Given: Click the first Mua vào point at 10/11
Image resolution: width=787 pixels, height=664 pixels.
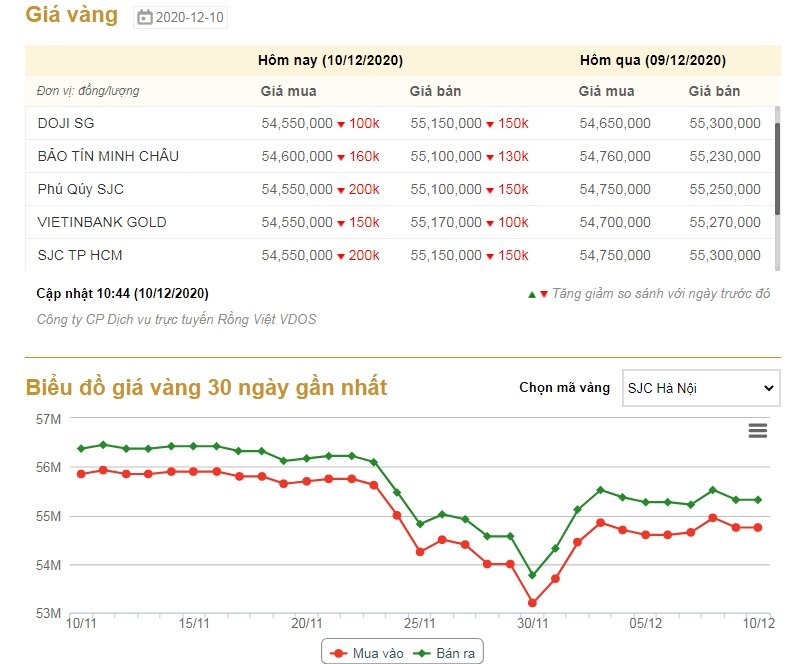Looking at the screenshot, I should [x=81, y=474].
